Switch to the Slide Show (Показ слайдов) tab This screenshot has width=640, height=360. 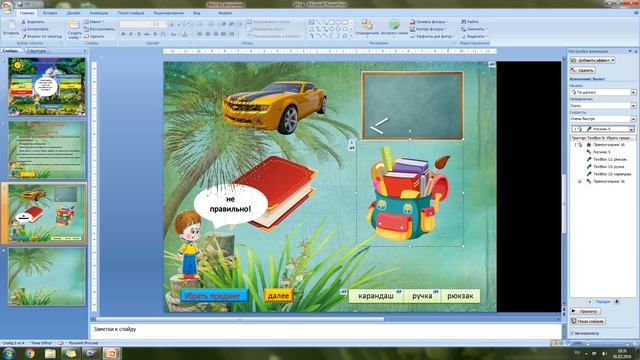click(x=131, y=13)
